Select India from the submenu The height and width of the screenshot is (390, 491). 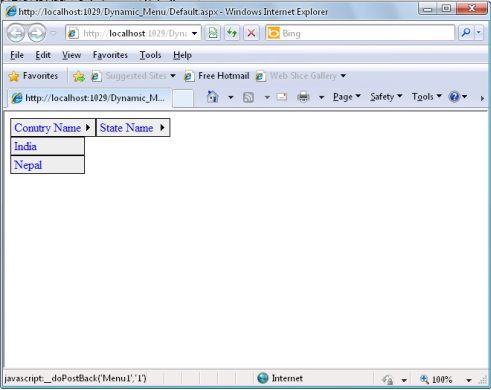47,146
